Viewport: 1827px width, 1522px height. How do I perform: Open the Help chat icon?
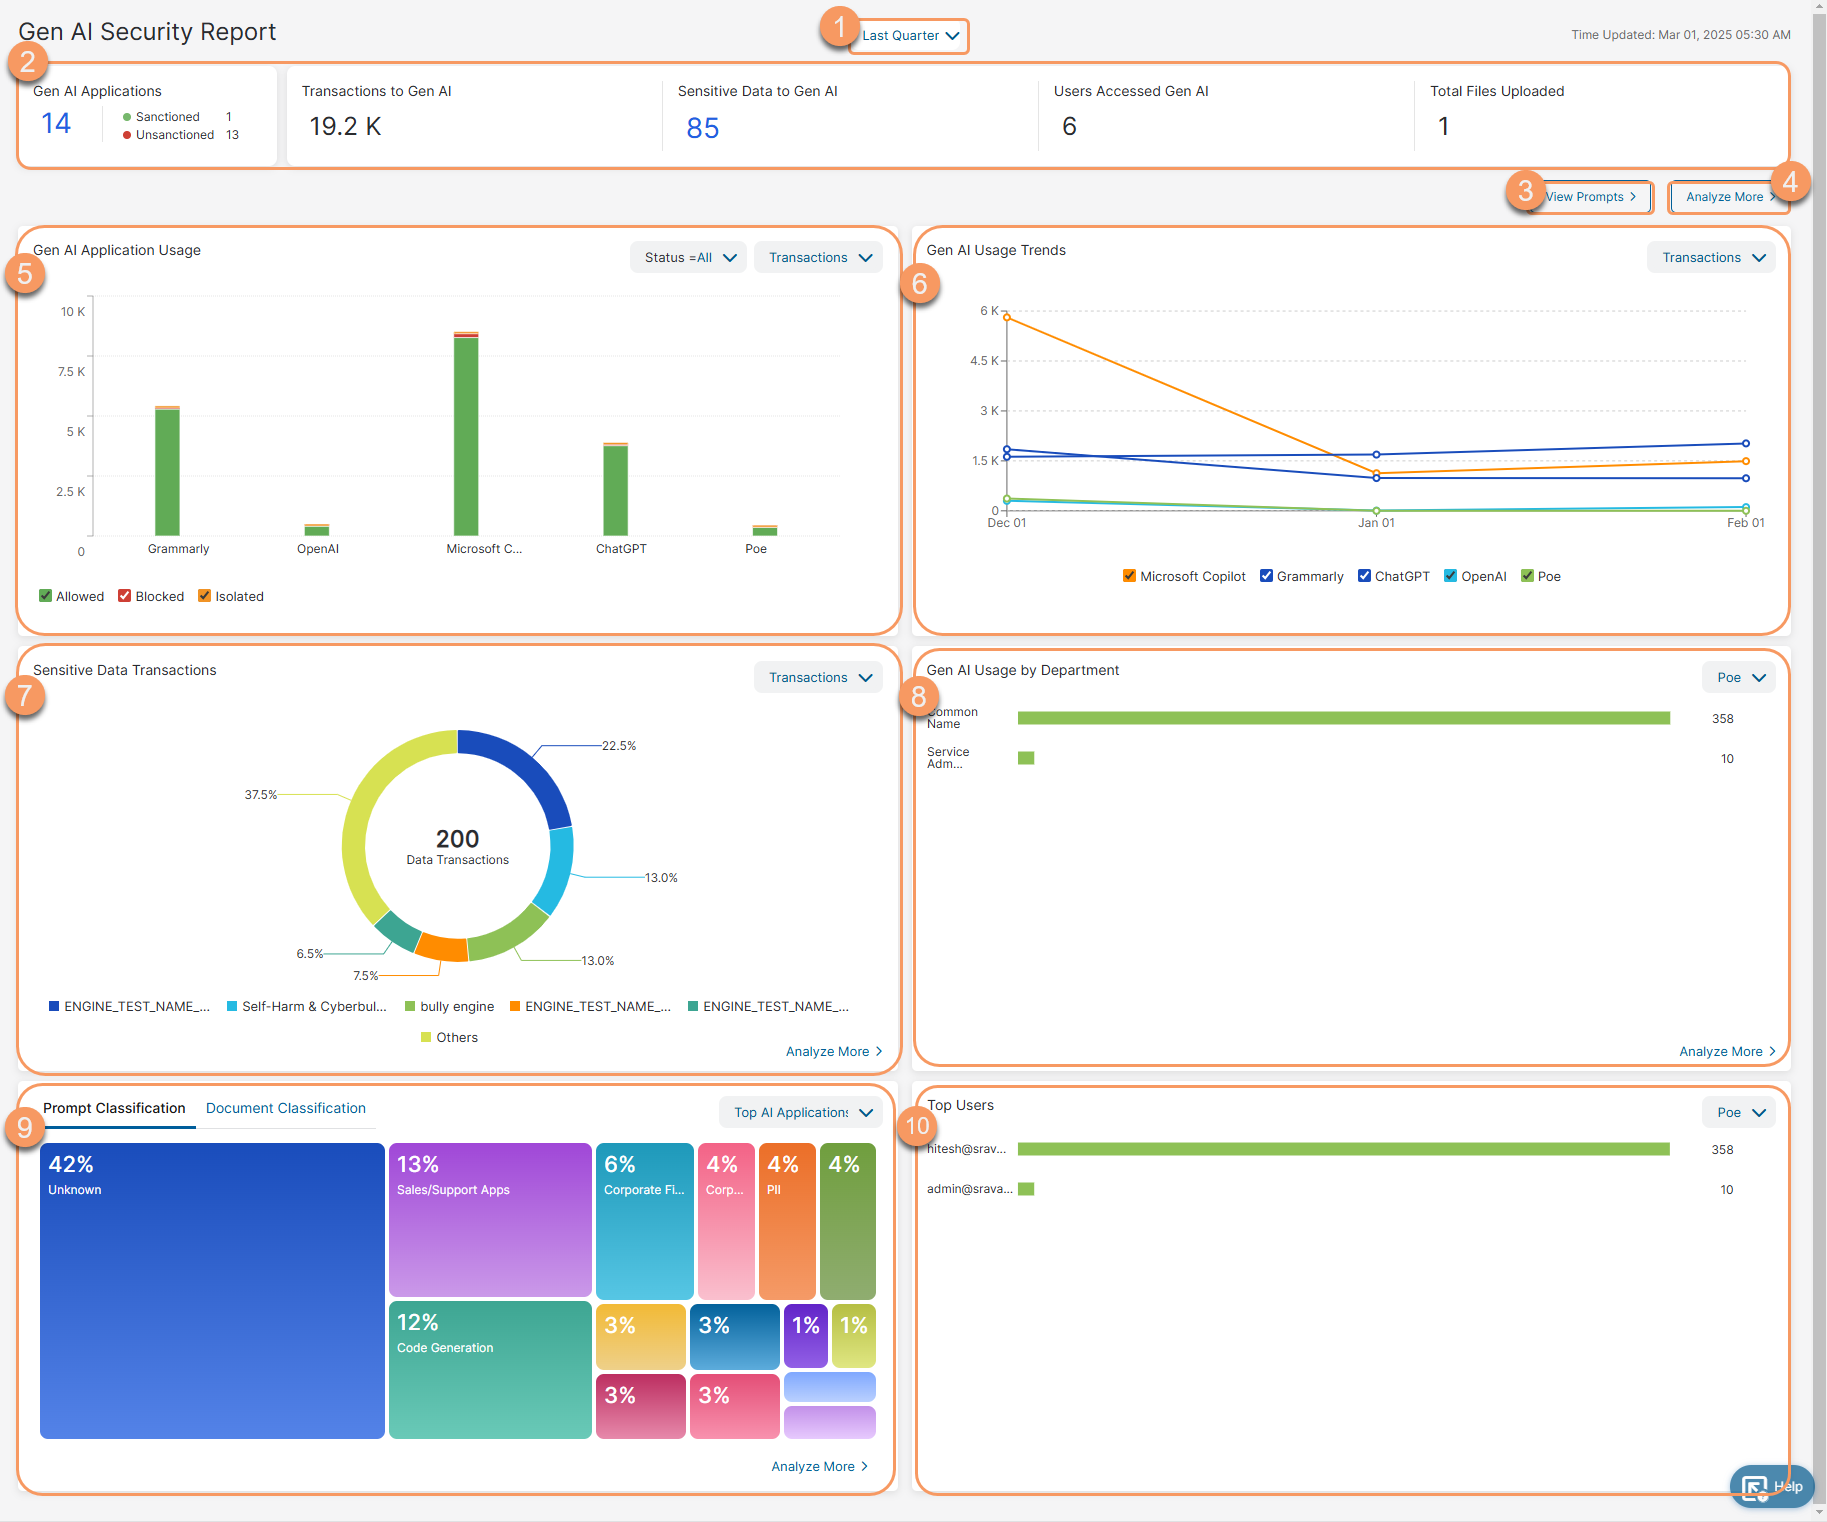coord(1770,1486)
